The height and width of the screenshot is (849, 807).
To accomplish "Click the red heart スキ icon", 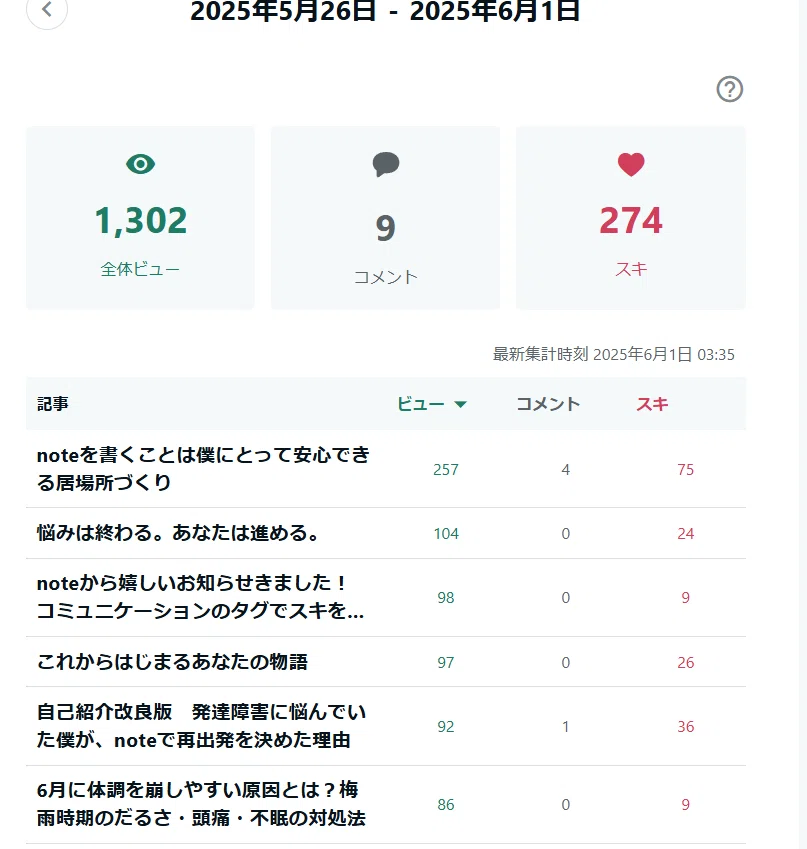I will (631, 165).
